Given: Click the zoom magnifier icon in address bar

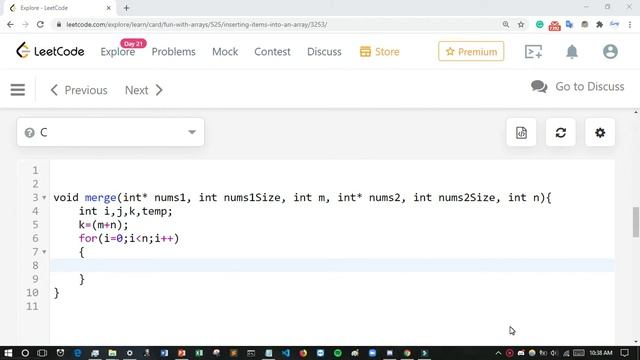Looking at the screenshot, I should click(506, 24).
